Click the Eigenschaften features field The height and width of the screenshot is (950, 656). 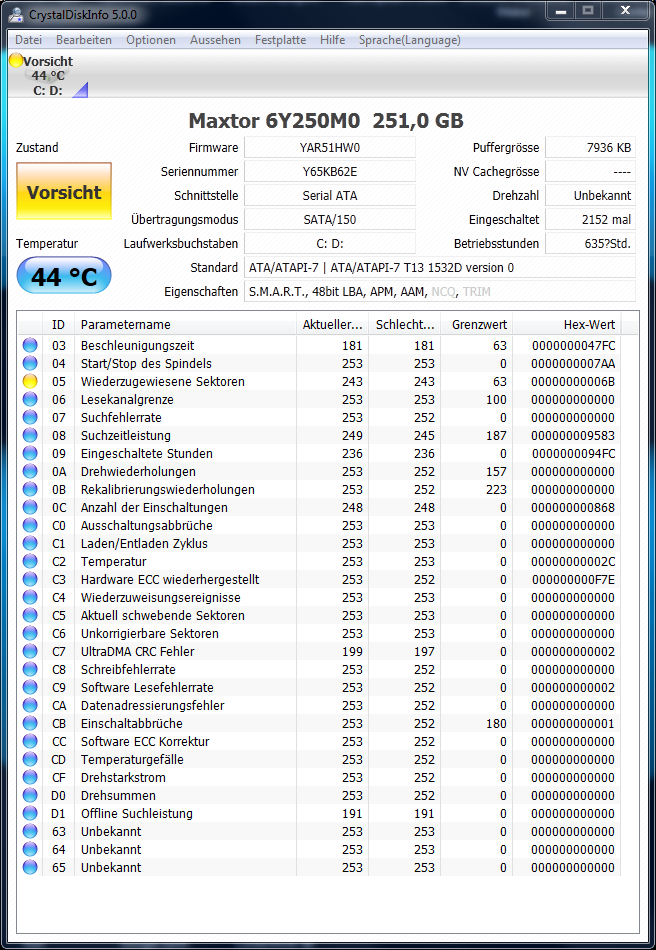pos(440,291)
